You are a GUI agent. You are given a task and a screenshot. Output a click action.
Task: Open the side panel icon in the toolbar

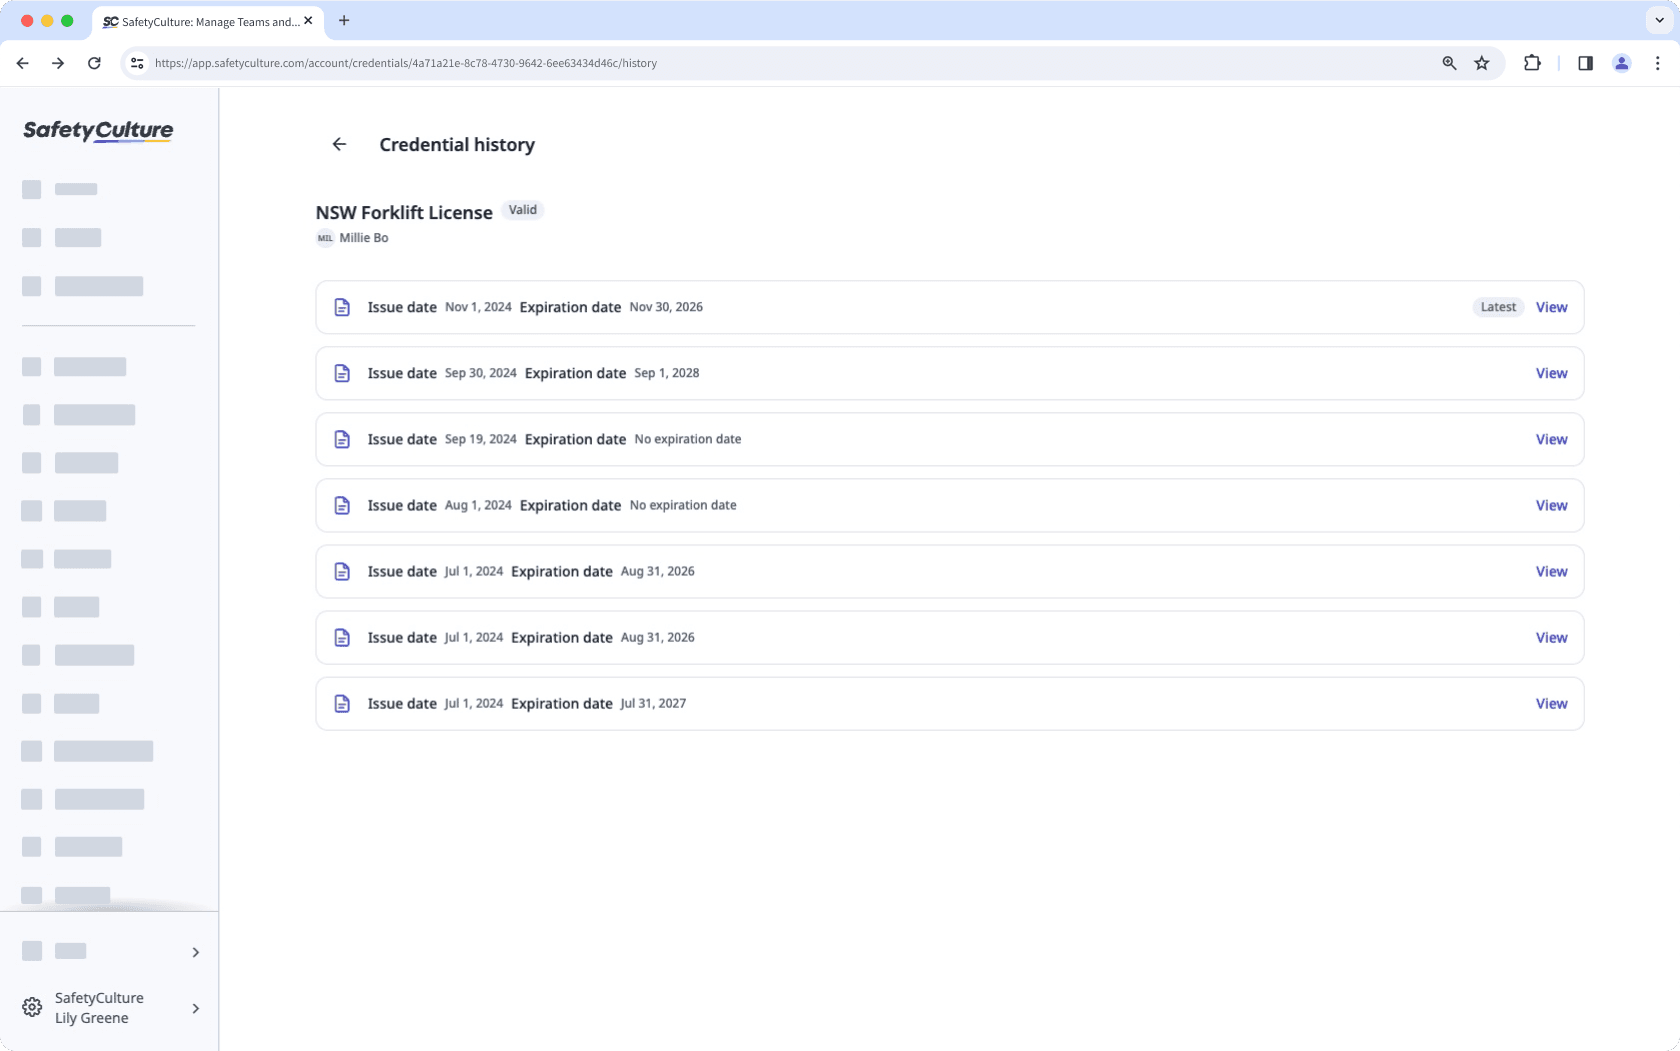point(1585,63)
